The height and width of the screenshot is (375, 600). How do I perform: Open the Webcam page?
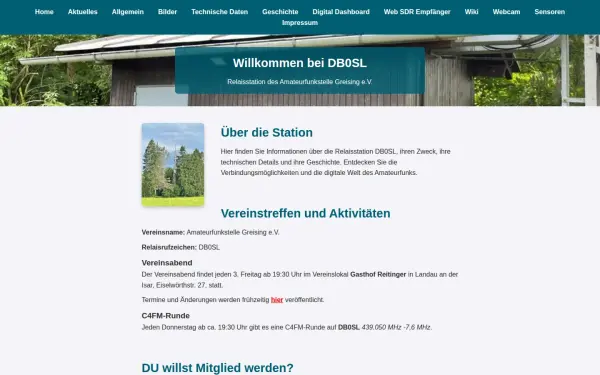click(506, 12)
